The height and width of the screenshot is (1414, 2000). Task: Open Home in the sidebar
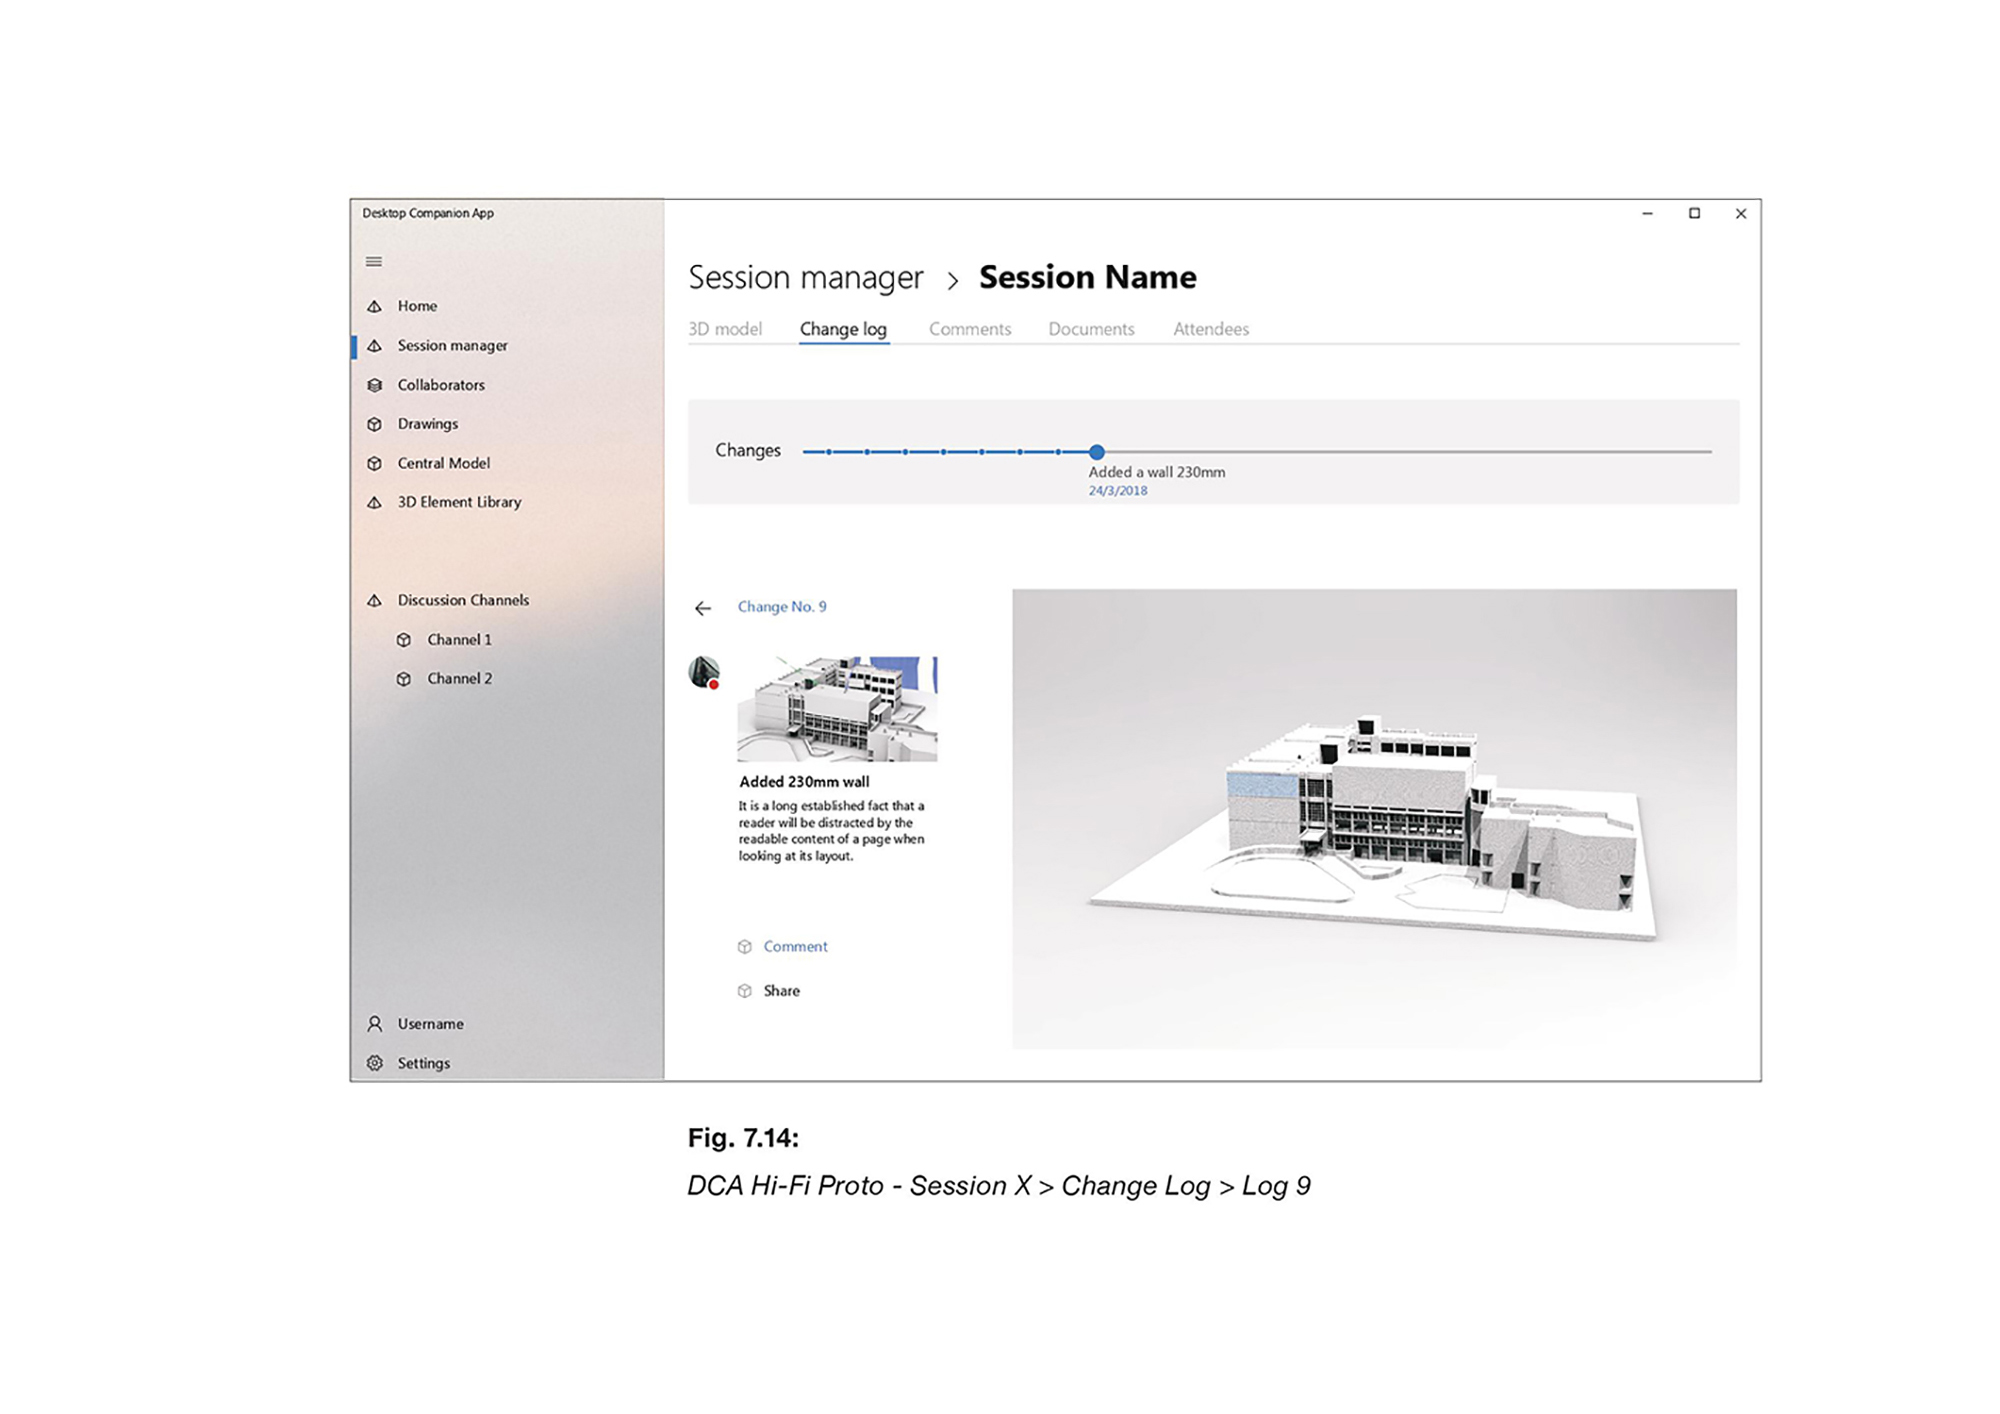(417, 306)
